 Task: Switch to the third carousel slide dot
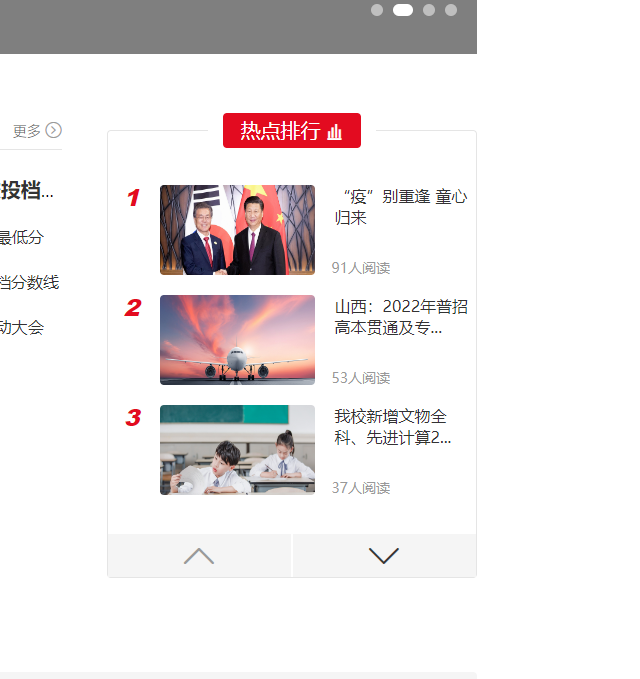(x=429, y=10)
